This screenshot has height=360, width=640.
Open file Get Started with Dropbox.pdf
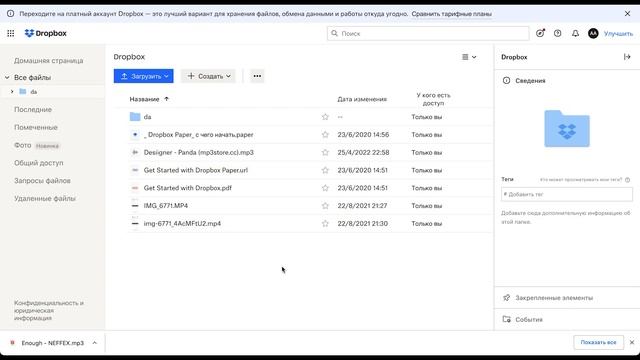pos(188,188)
